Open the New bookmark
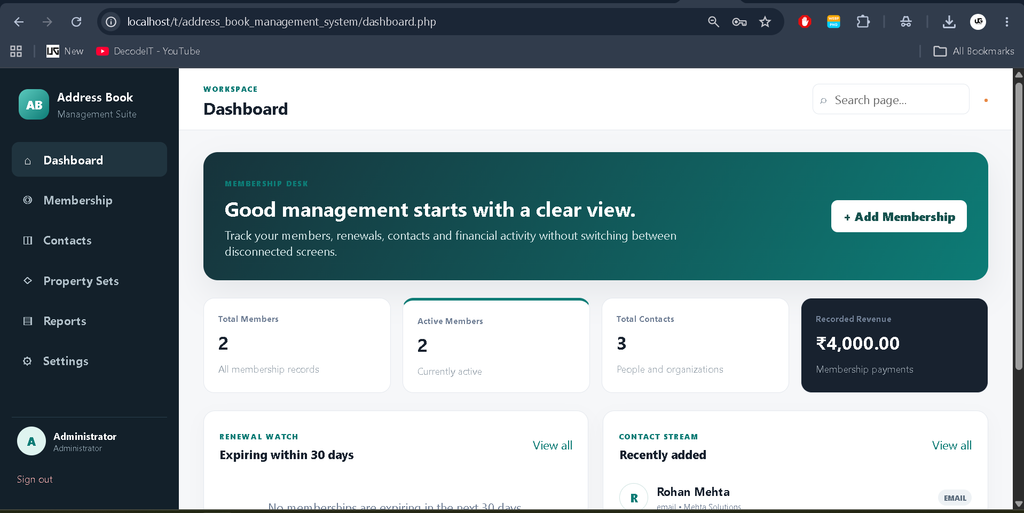1024x513 pixels. tap(65, 51)
